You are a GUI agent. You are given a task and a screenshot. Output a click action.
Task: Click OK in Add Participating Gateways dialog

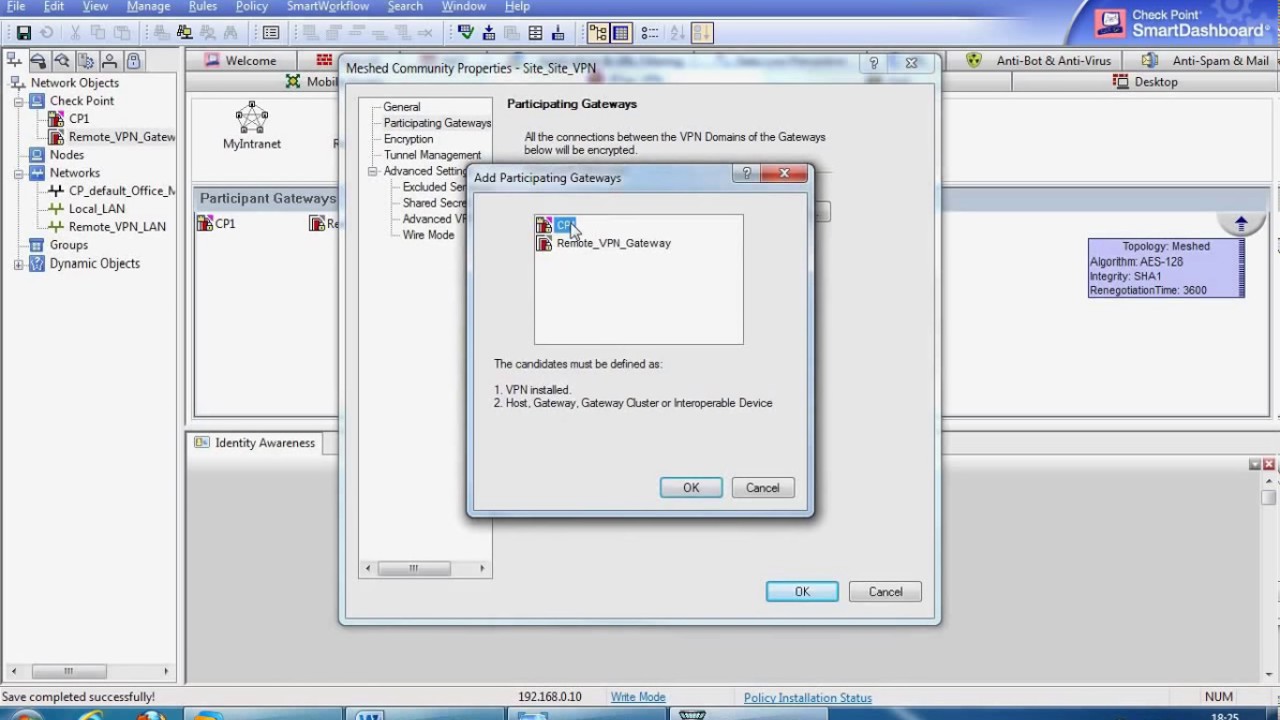click(x=691, y=488)
